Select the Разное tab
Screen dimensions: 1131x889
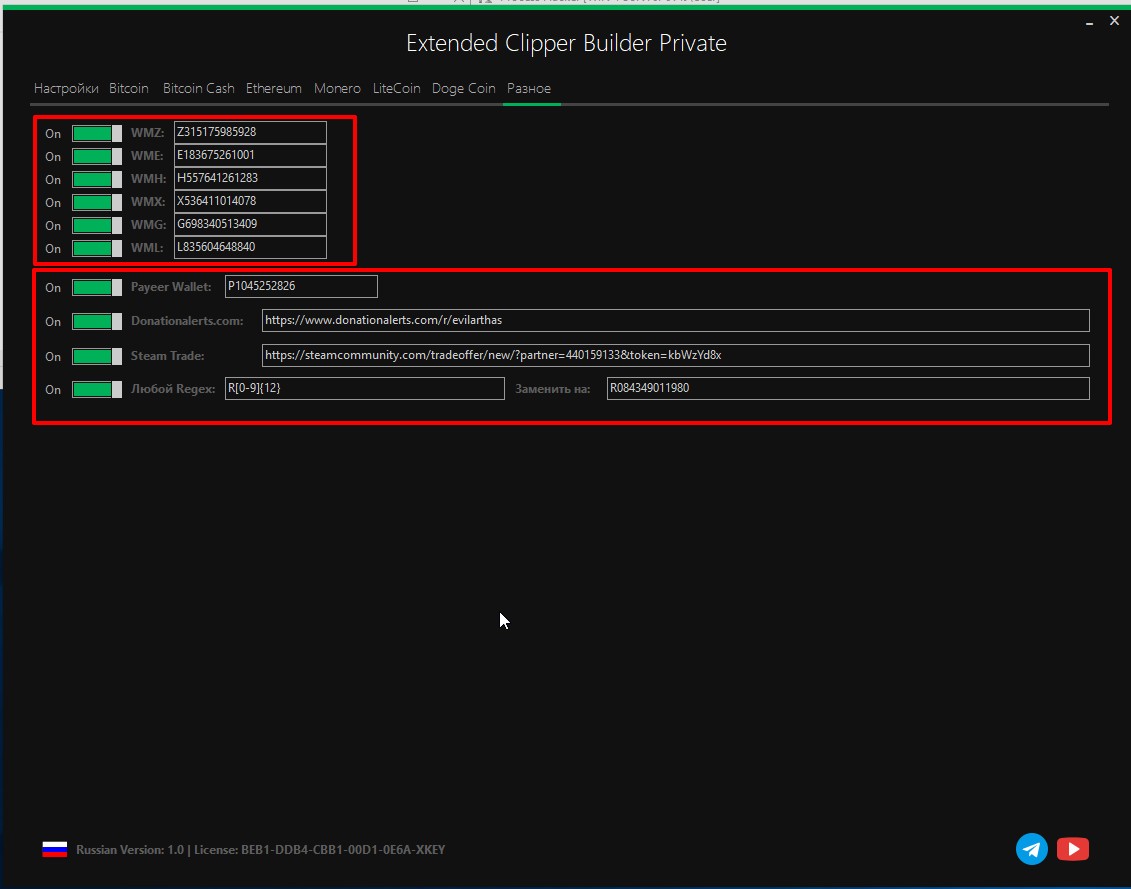coord(529,89)
